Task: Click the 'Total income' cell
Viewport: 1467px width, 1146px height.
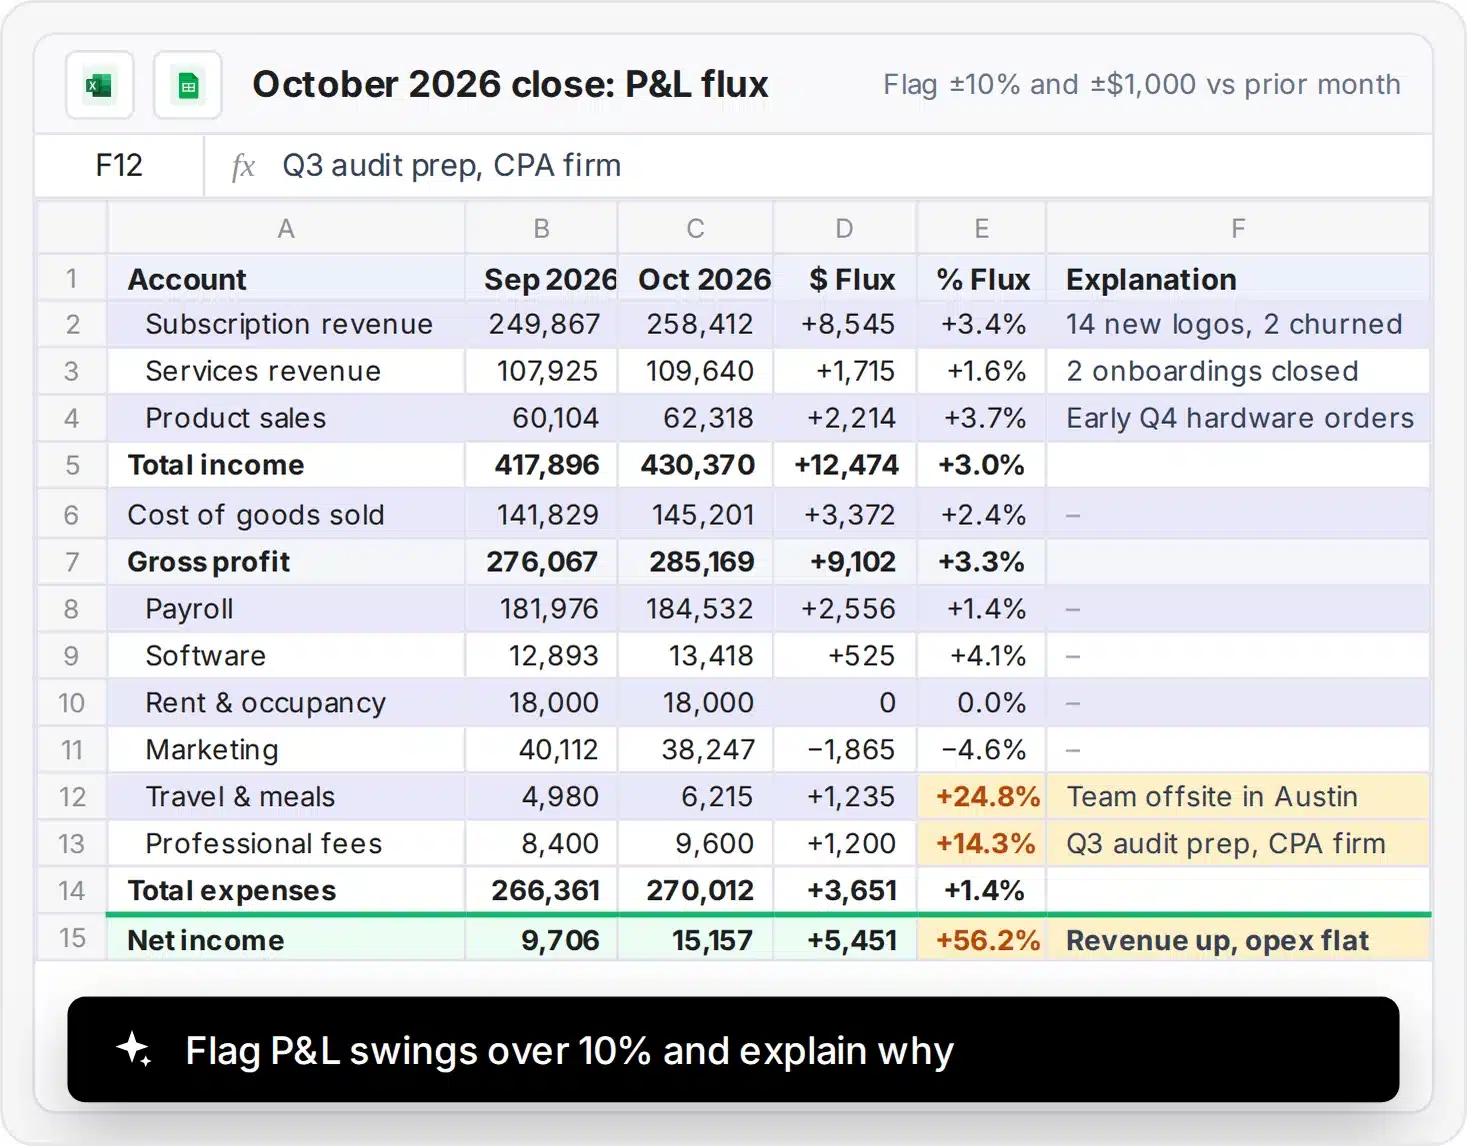Action: click(x=286, y=465)
